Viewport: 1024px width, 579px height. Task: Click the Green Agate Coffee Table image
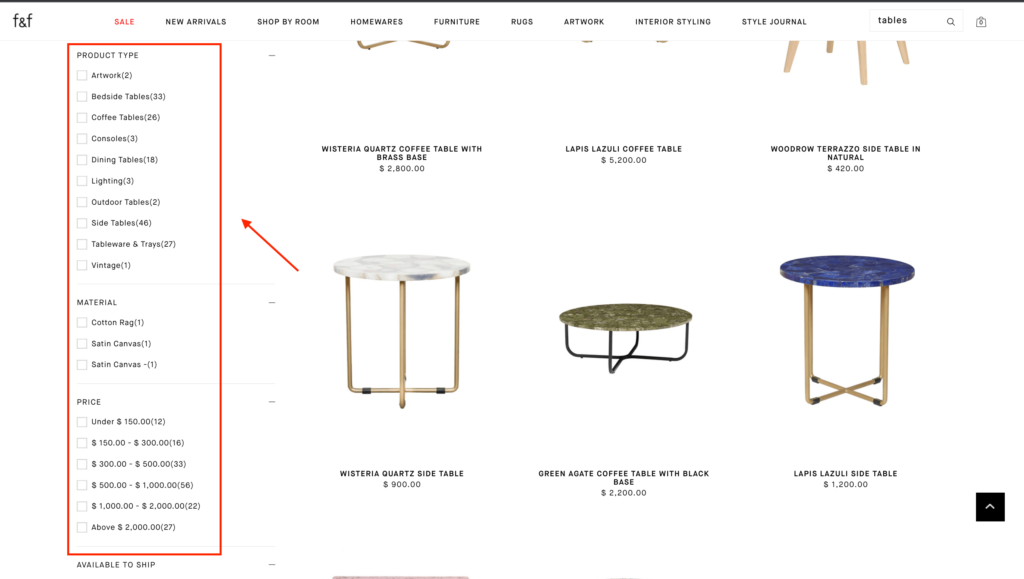click(x=625, y=338)
